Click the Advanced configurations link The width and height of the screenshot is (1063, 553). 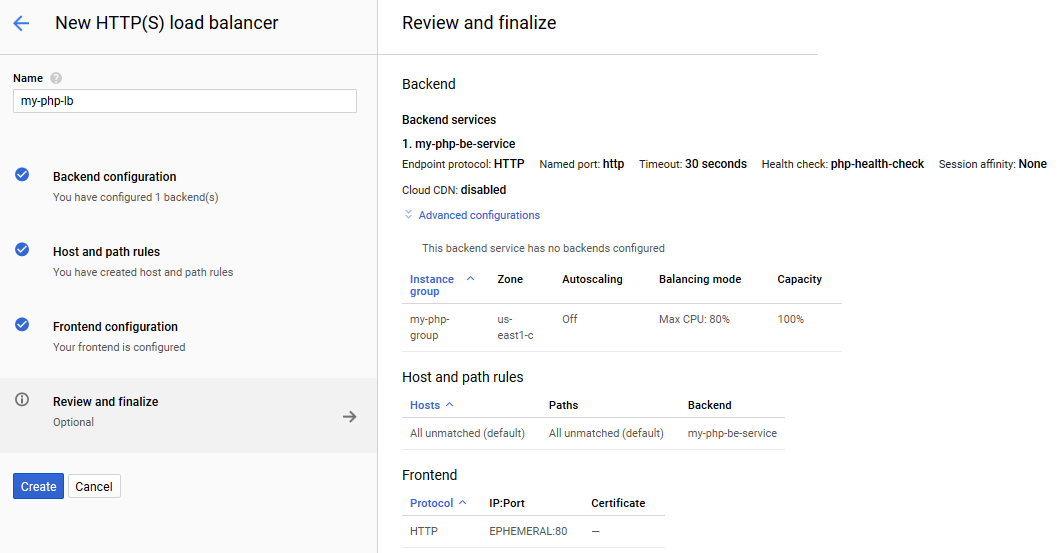479,215
